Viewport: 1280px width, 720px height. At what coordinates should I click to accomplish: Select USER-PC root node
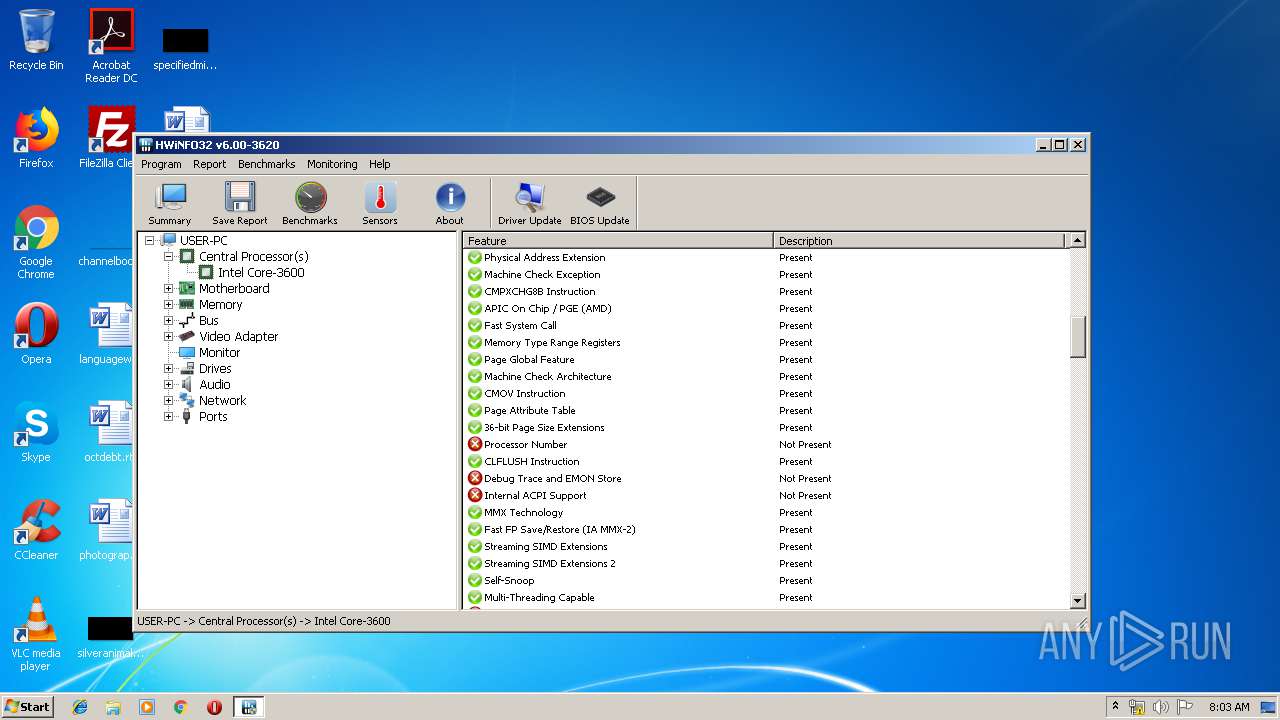point(203,241)
